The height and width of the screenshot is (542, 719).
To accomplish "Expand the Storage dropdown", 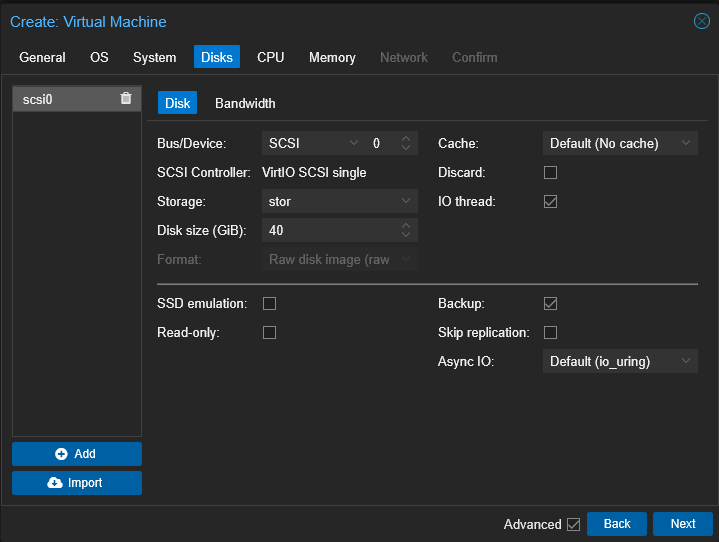I will (339, 202).
